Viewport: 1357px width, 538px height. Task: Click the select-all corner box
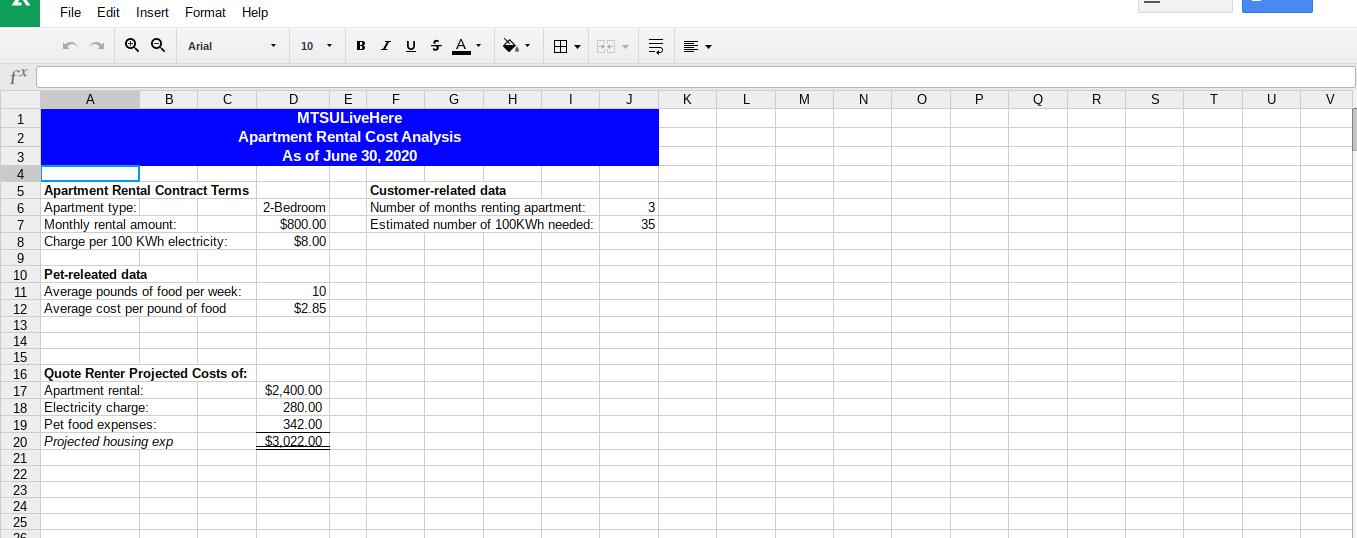tap(20, 99)
